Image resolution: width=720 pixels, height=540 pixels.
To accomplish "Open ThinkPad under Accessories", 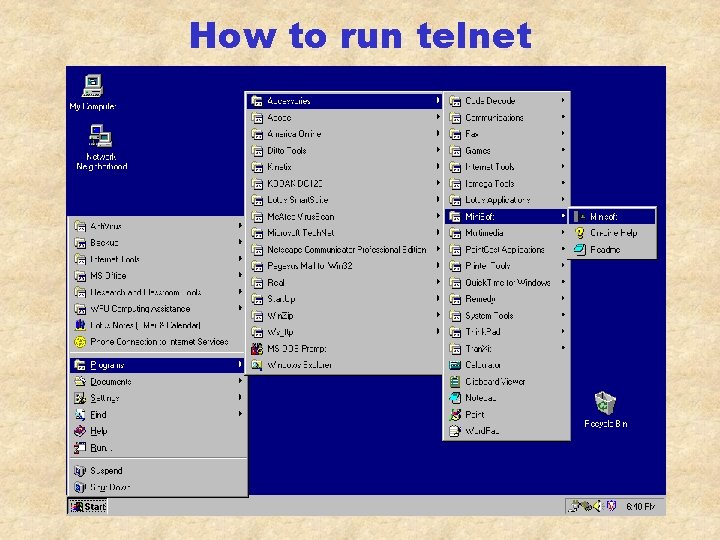I will tap(507, 332).
